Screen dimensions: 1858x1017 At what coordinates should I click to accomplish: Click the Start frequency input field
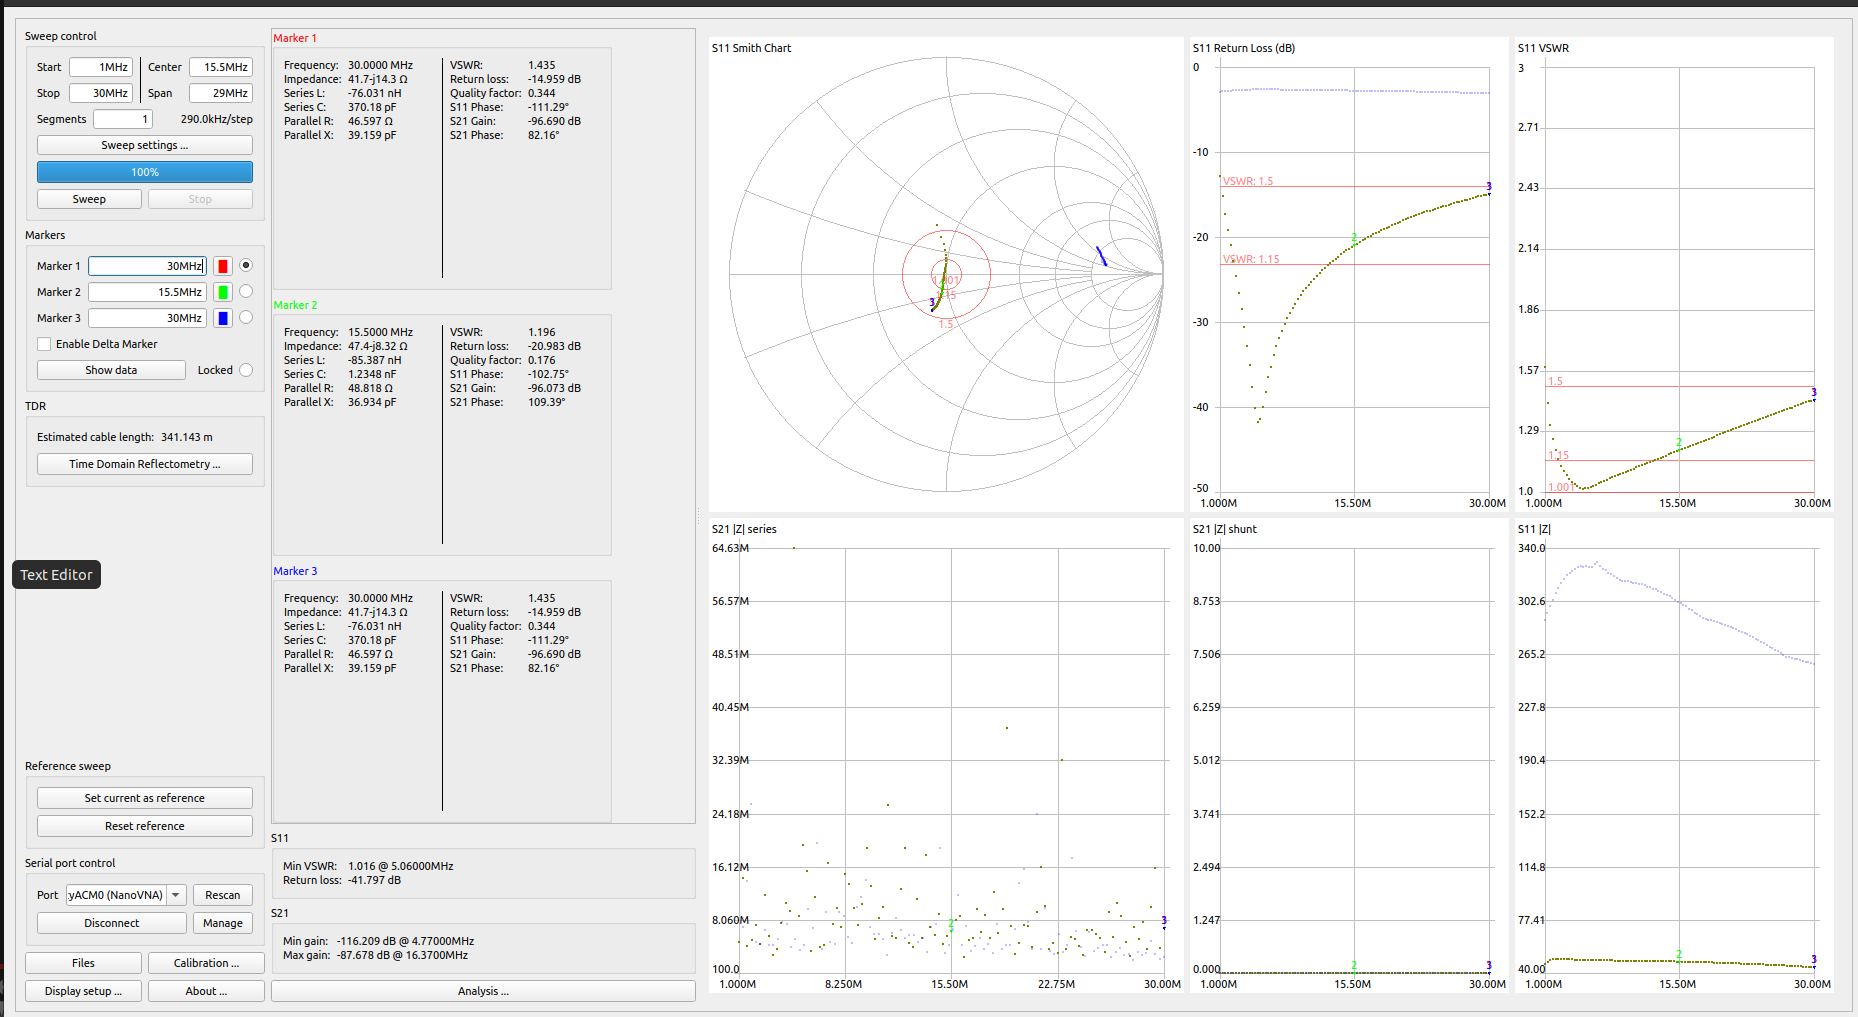click(x=100, y=67)
